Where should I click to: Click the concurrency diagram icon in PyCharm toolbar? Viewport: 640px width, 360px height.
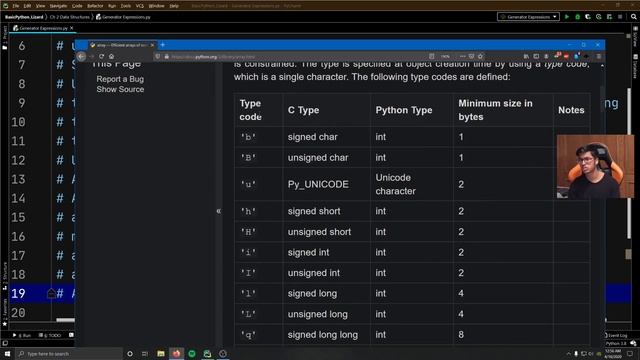point(609,17)
